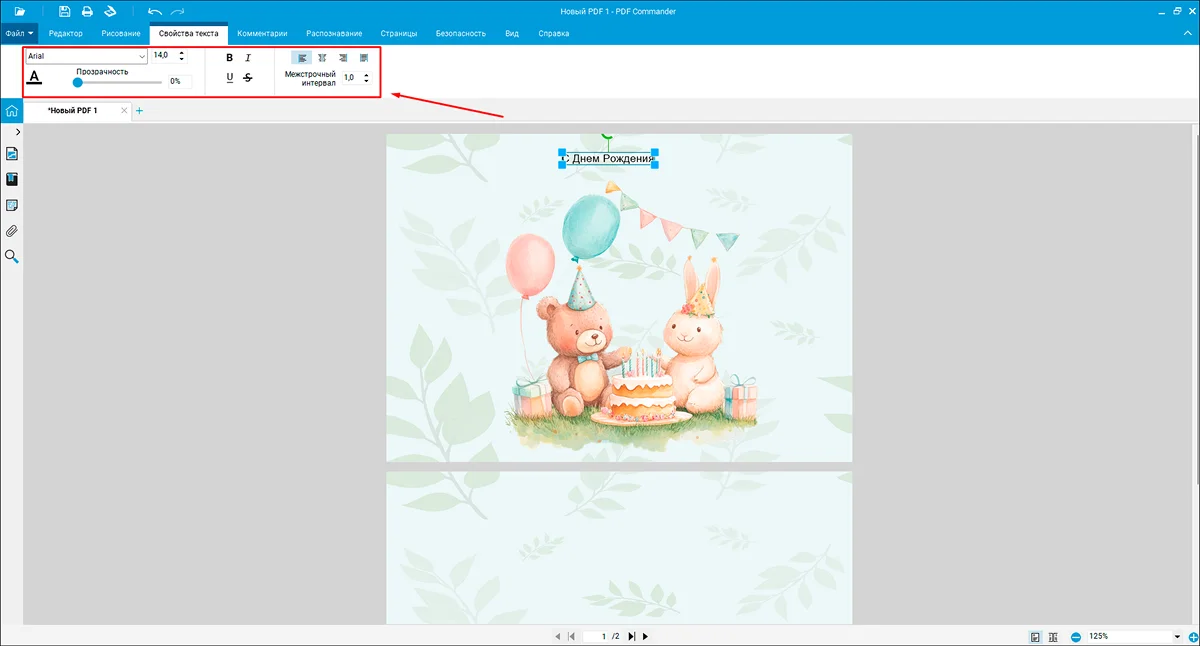
Task: Open the Рисование tab
Action: coord(121,34)
